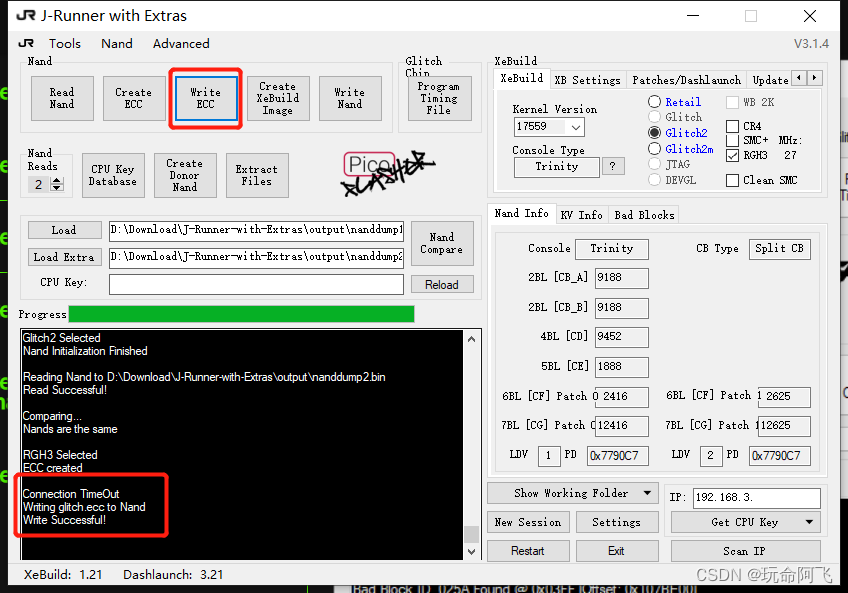The image size is (848, 593).
Task: Toggle the CR4 checkbox
Action: 733,126
